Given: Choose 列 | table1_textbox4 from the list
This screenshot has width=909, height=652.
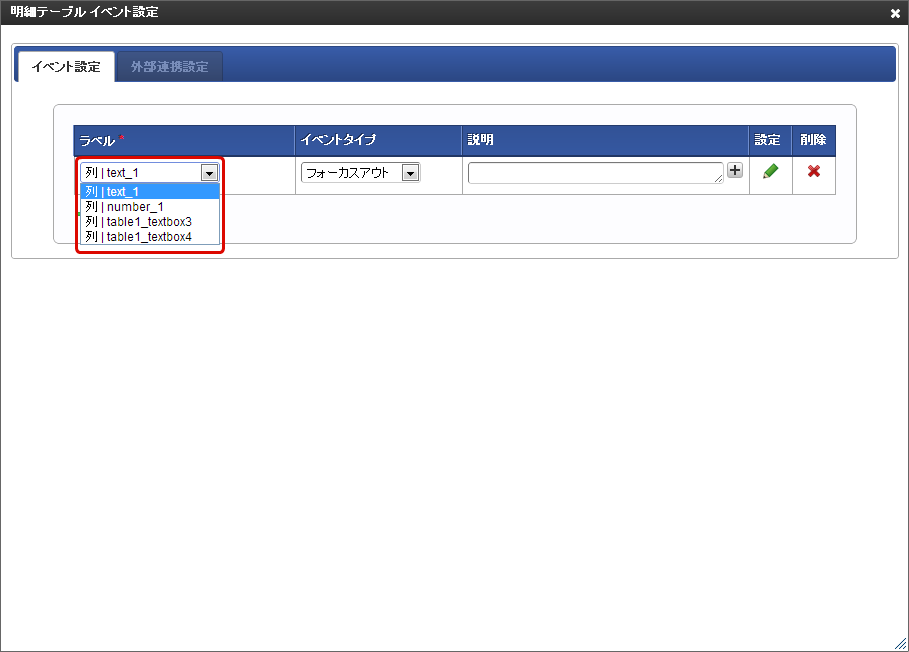Looking at the screenshot, I should (x=150, y=236).
